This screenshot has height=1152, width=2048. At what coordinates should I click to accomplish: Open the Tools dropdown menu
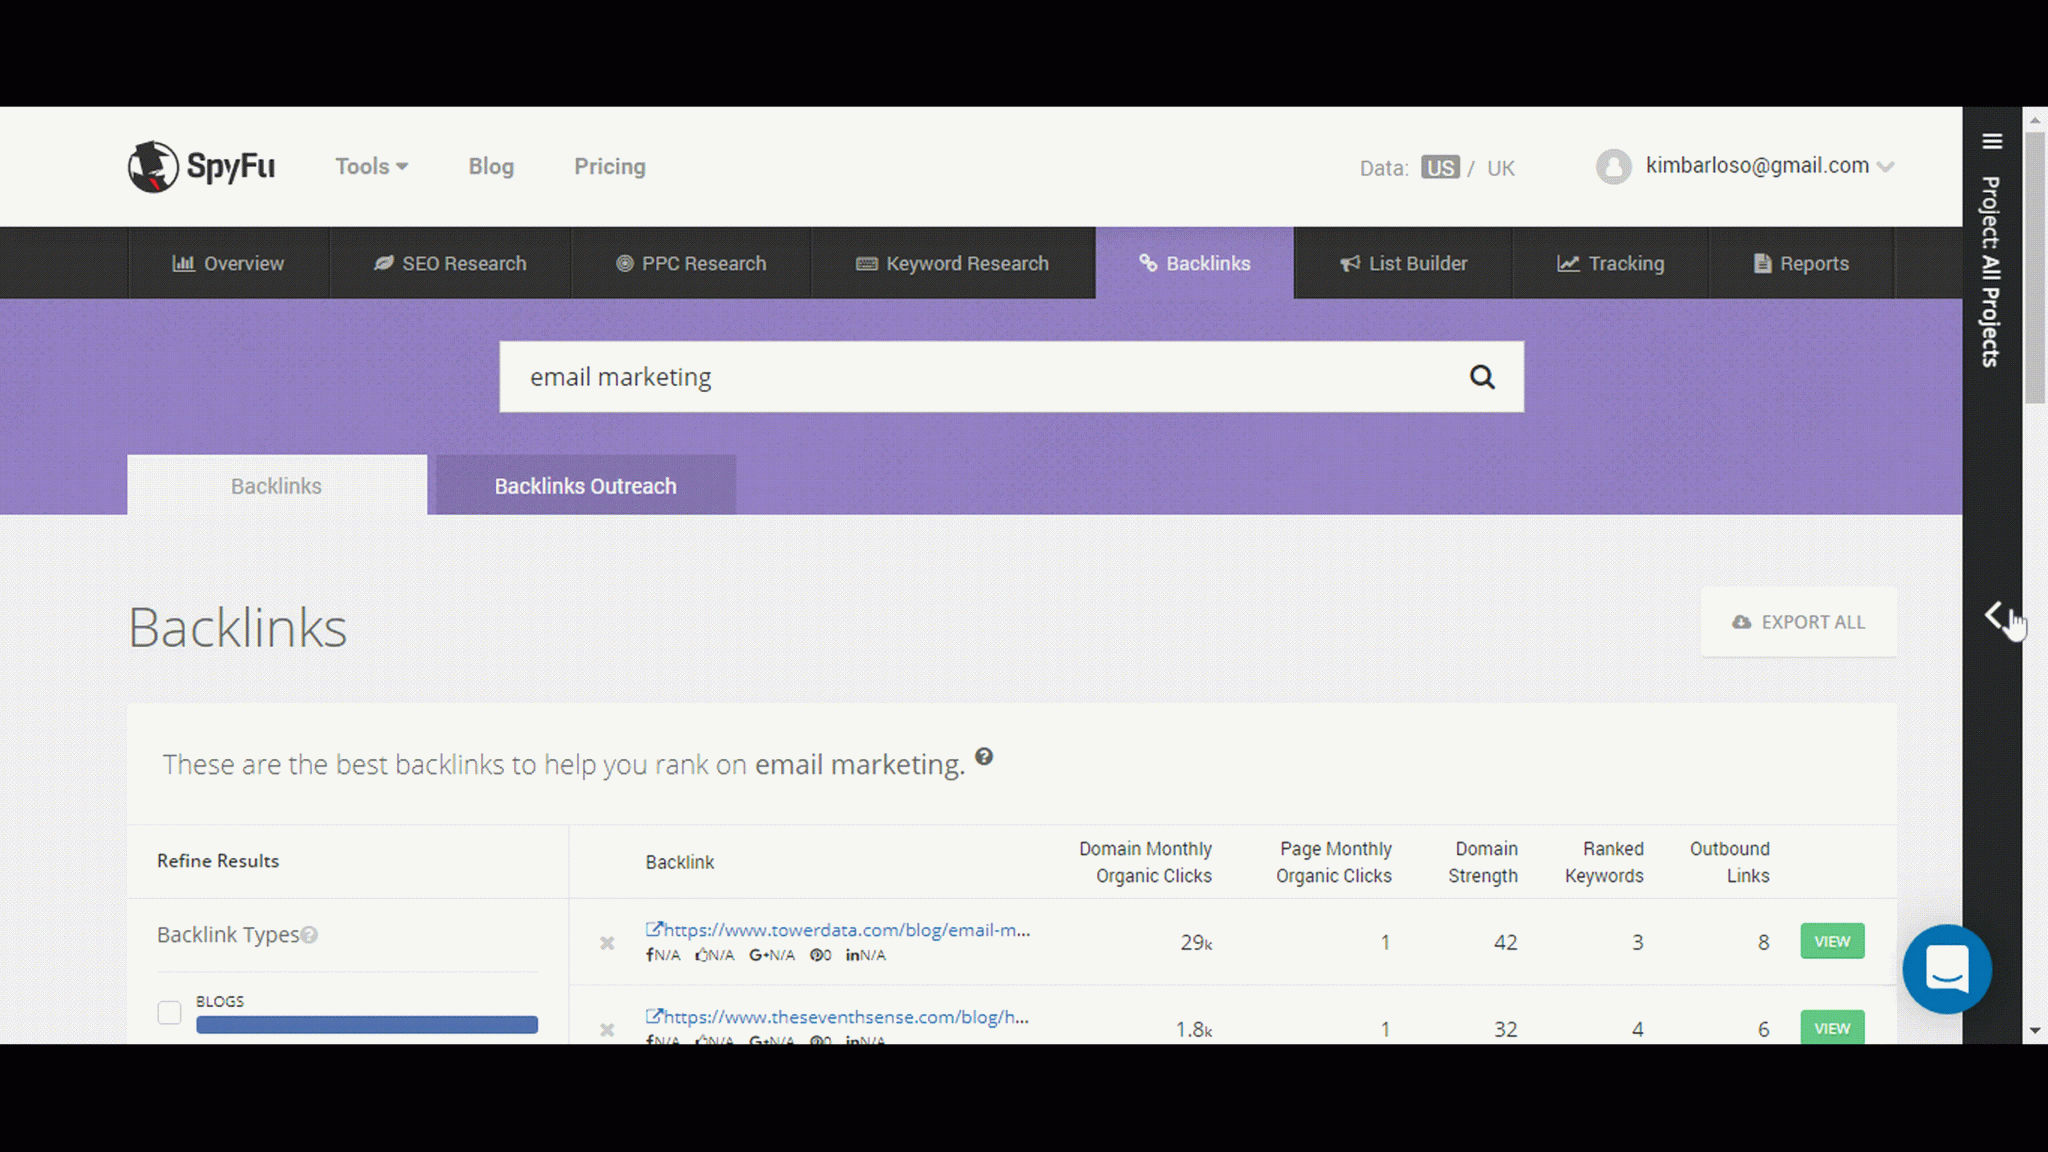pyautogui.click(x=371, y=166)
